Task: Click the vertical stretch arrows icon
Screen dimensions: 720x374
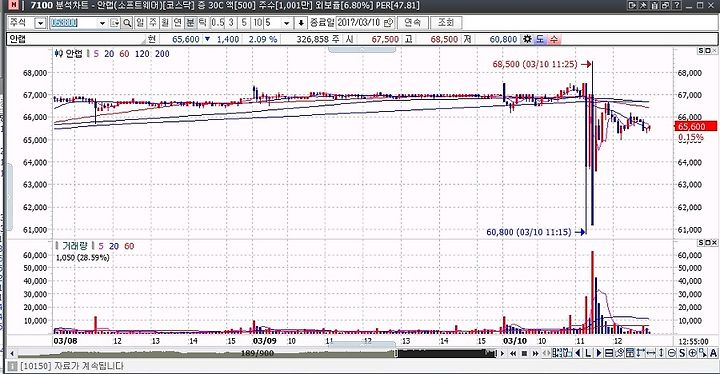Action: (x=661, y=353)
